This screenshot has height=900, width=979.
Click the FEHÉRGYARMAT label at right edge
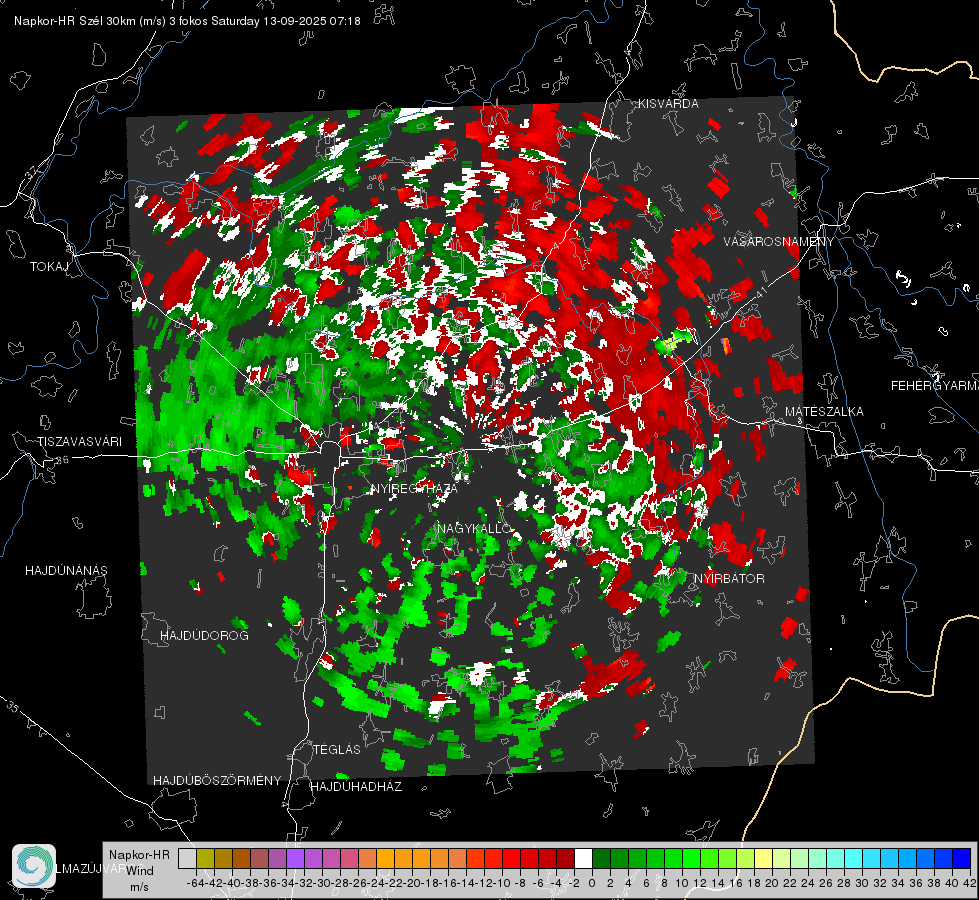point(934,385)
